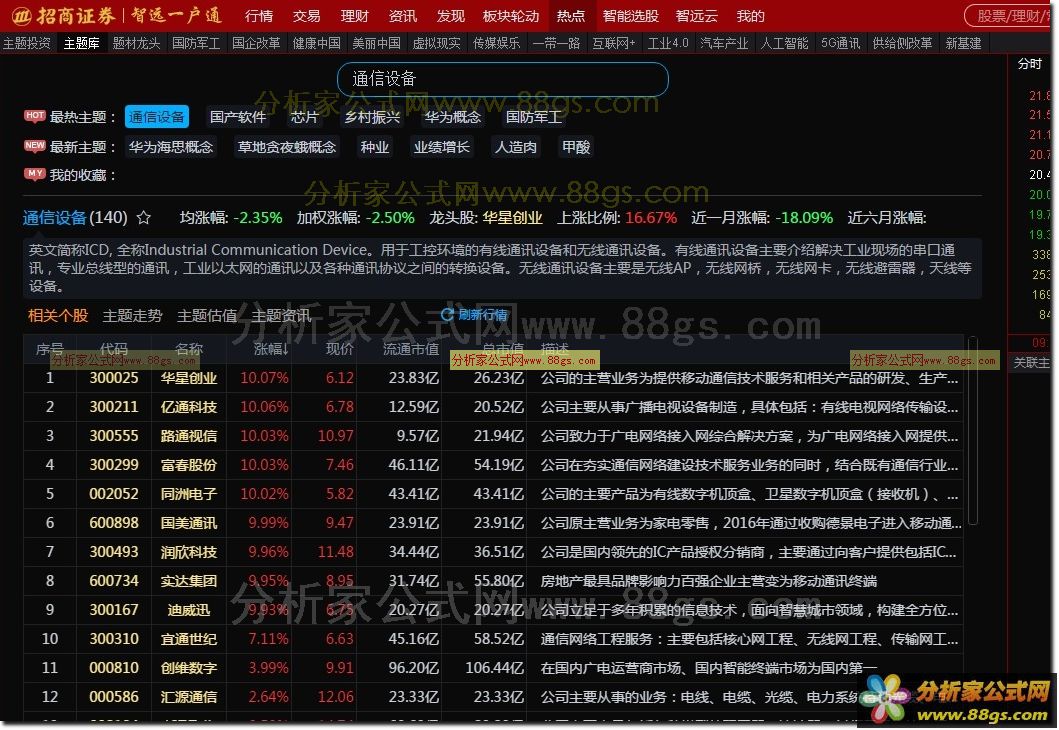Open the 行情 top menu
Viewport: 1059px width, 730px height.
[x=259, y=16]
